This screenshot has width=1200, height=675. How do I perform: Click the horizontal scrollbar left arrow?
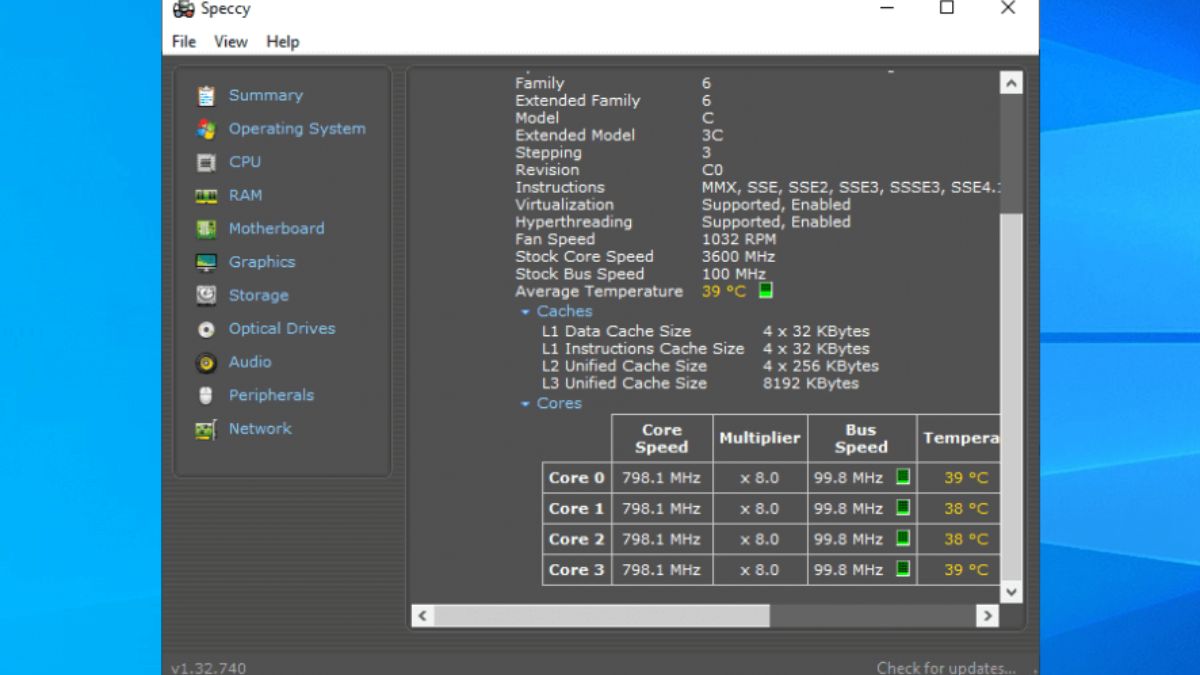click(423, 616)
